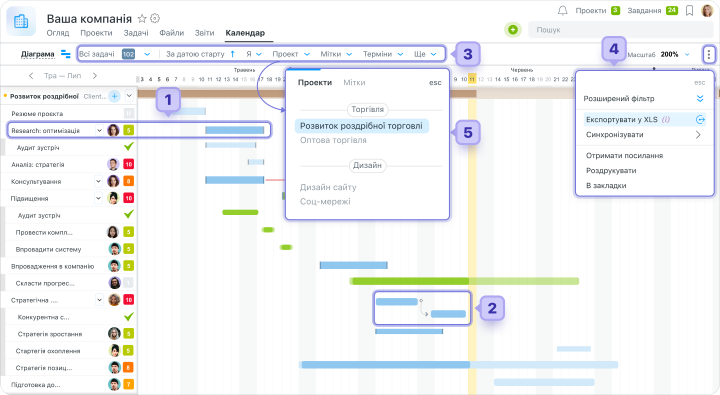The width and height of the screenshot is (720, 395).
Task: Toggle the checkmark on first Аудит зустріч
Action: 129,147
